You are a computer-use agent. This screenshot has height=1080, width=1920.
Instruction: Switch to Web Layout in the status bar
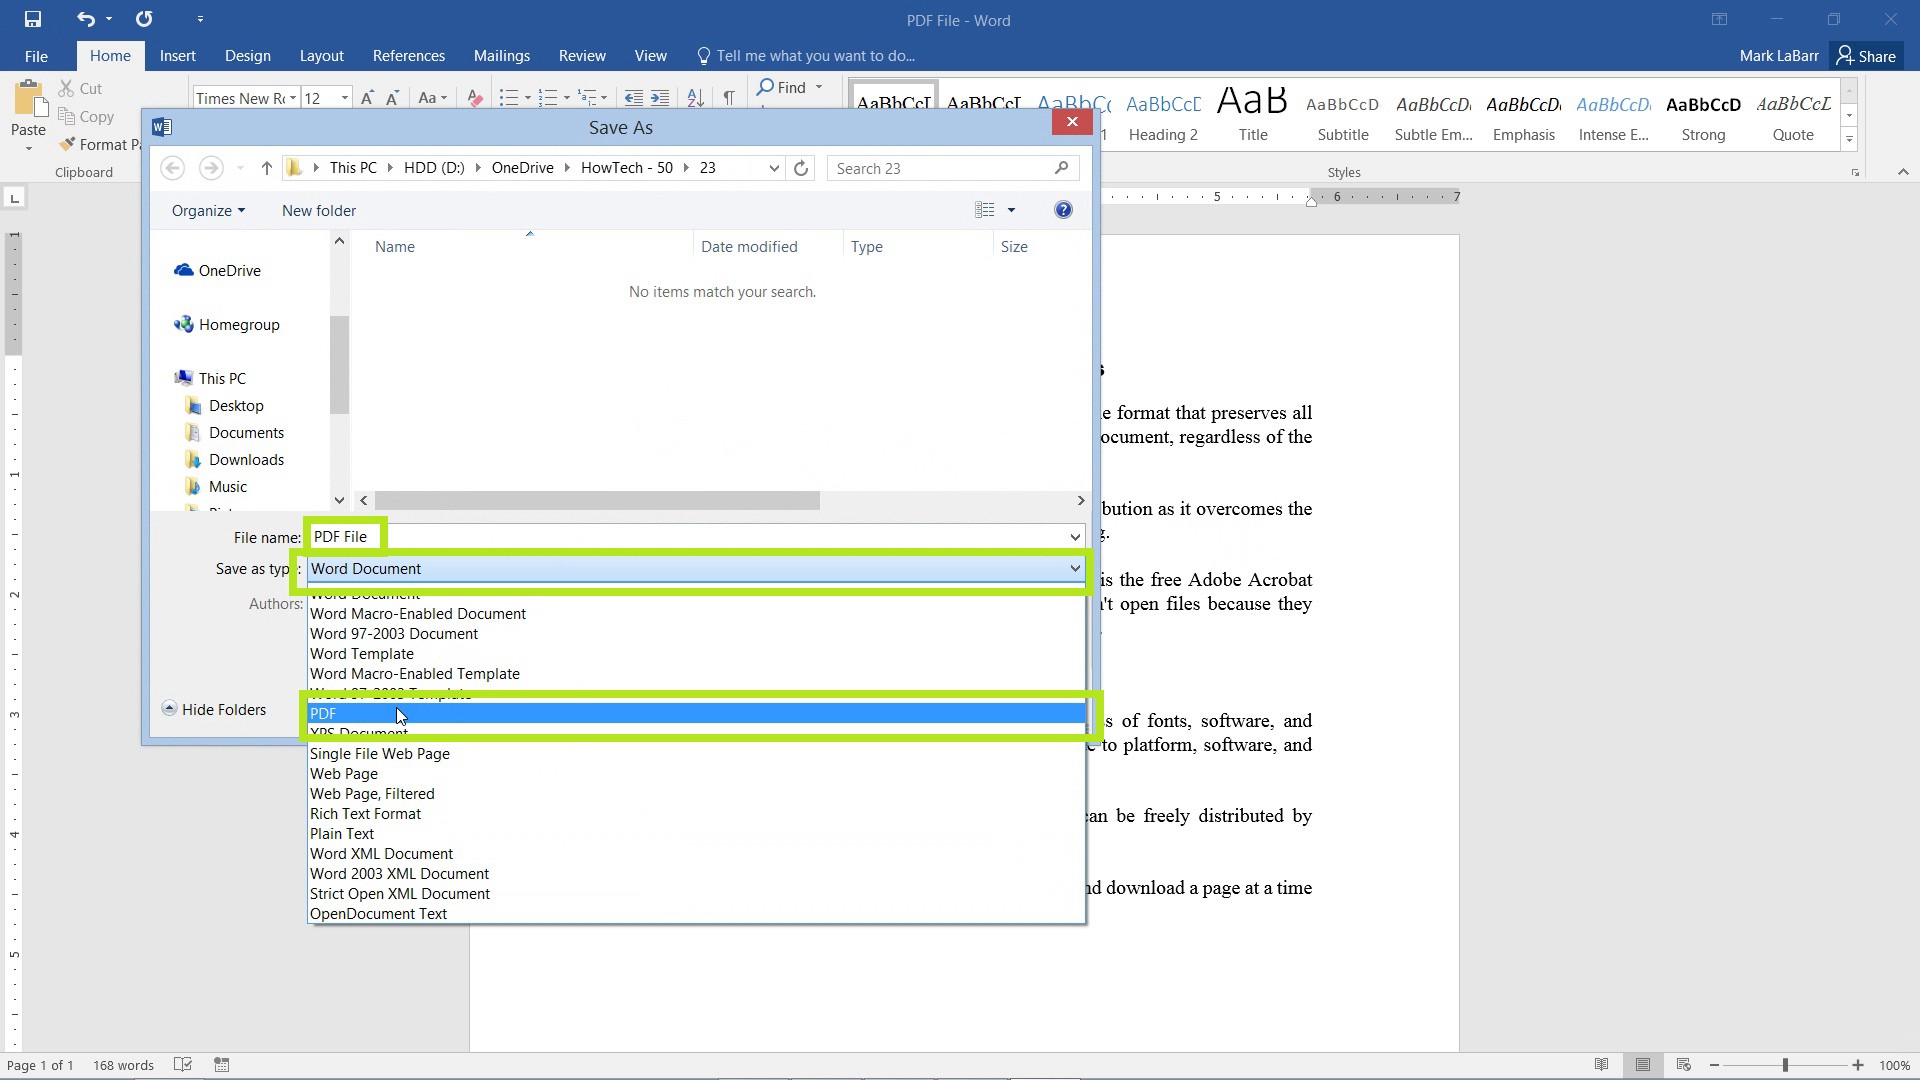click(1684, 1064)
